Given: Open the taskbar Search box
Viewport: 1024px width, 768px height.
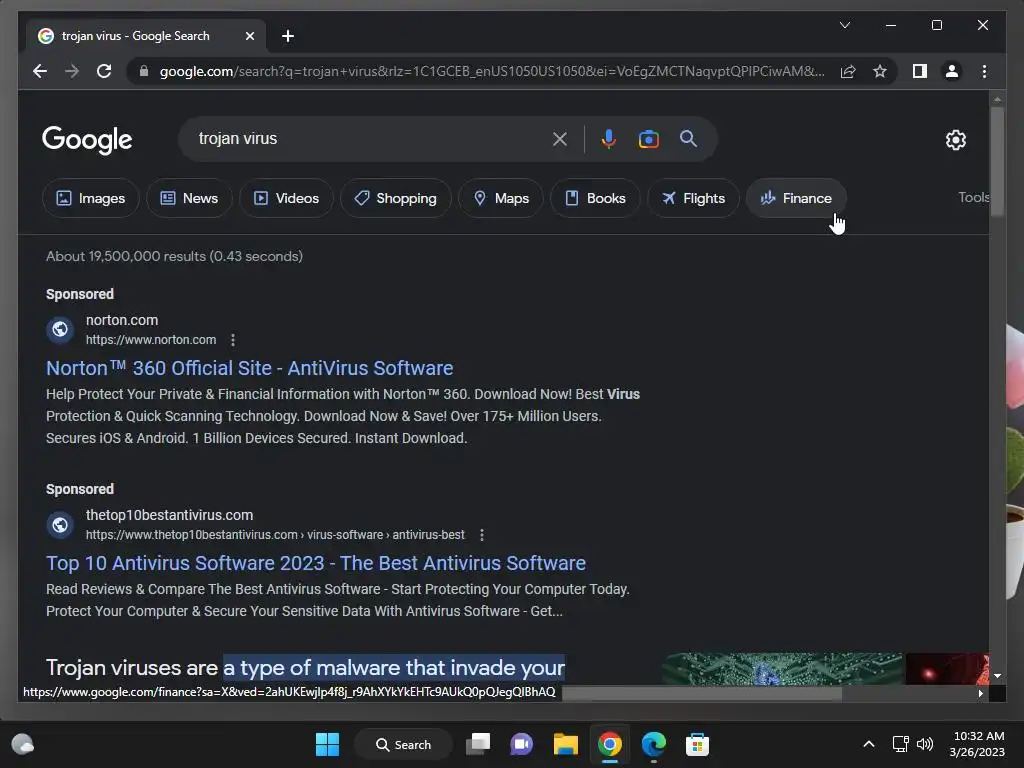Looking at the screenshot, I should [x=403, y=744].
